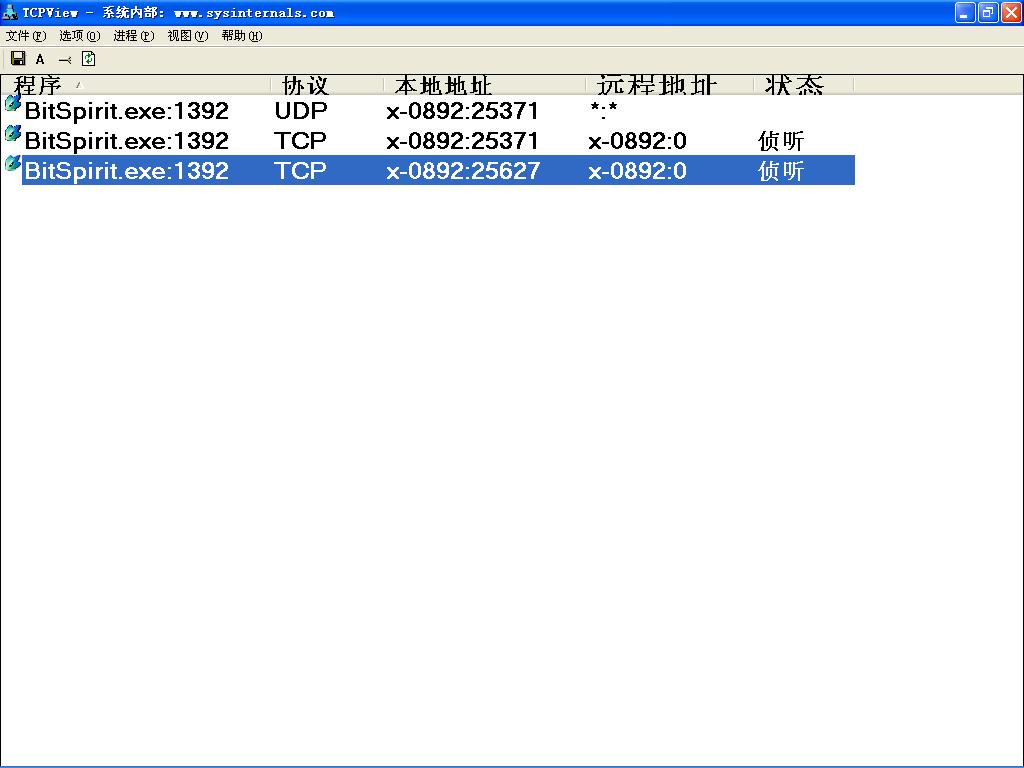Sort by the 协议 column header
The height and width of the screenshot is (768, 1024).
[x=327, y=85]
